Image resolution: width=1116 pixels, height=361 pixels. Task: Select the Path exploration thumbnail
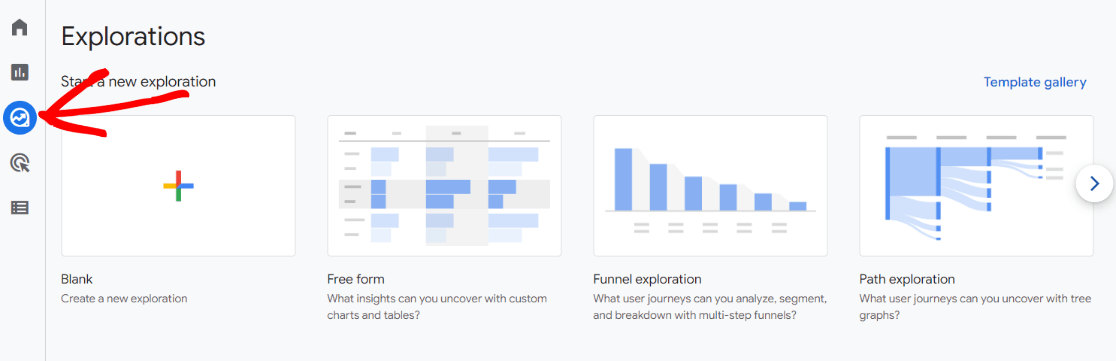coord(976,186)
